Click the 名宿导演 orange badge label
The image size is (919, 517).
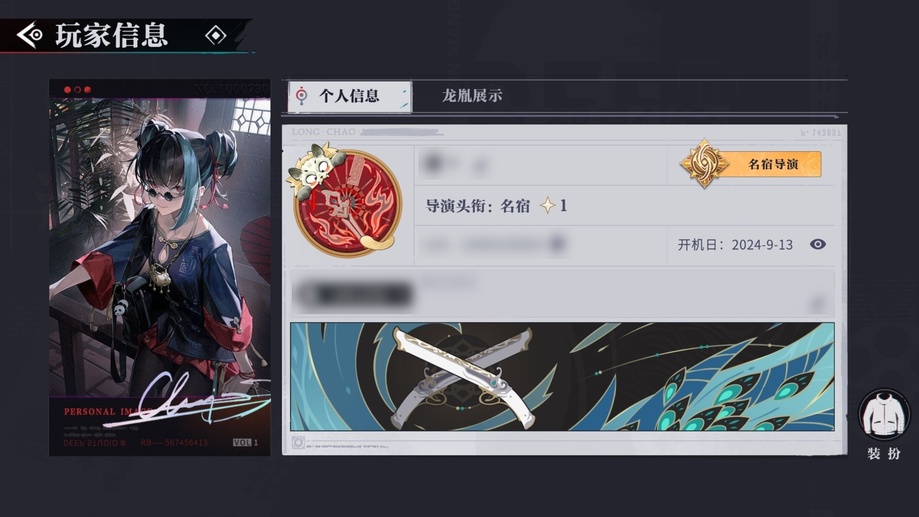[773, 164]
